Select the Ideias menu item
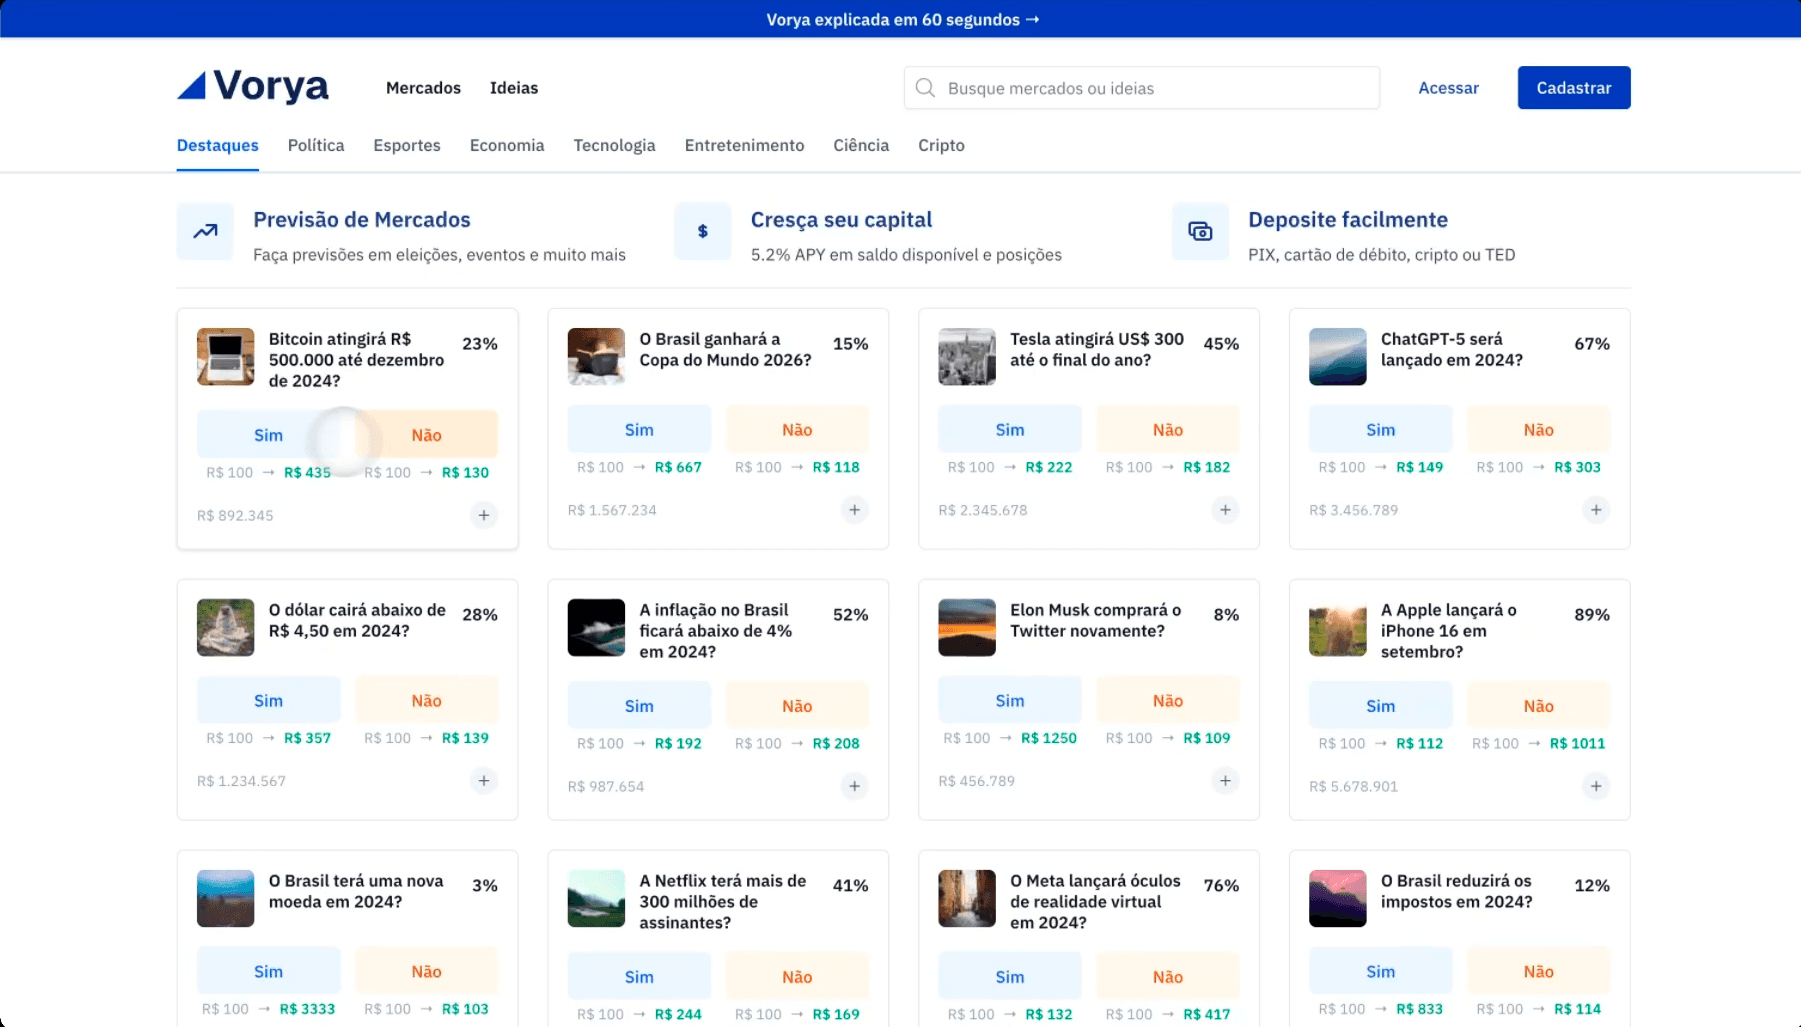The width and height of the screenshot is (1801, 1027). point(514,88)
